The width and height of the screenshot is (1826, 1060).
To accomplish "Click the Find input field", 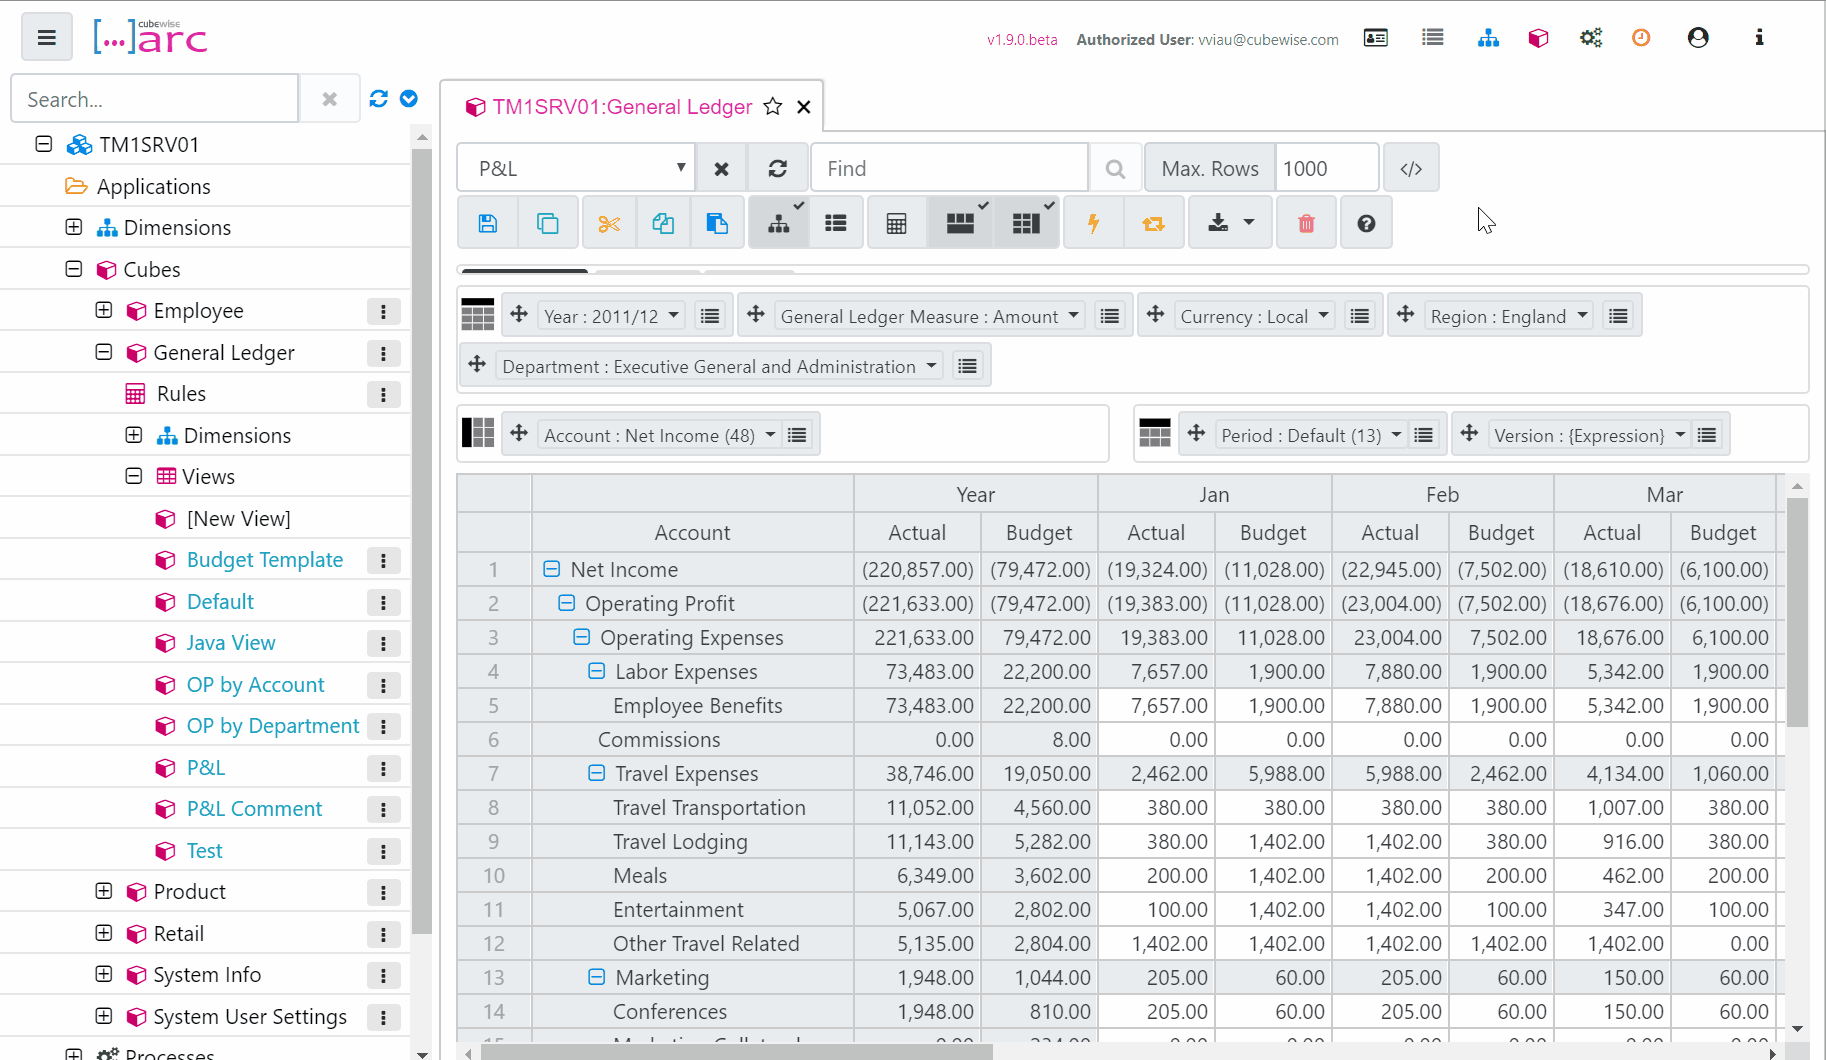I will tap(949, 169).
